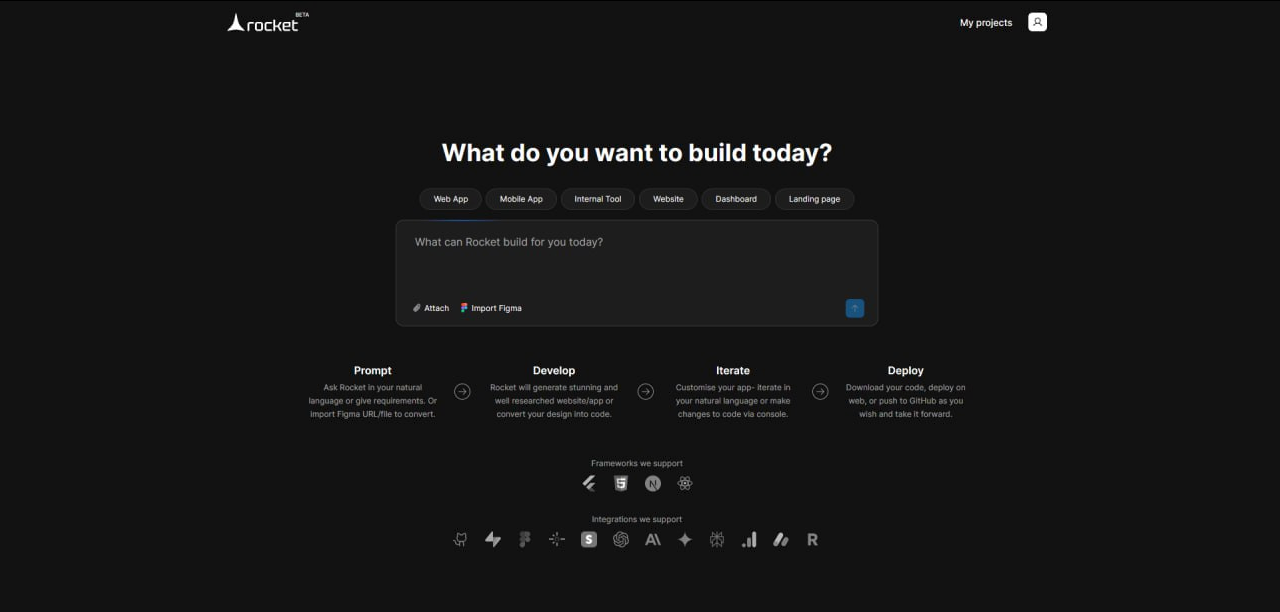Pick the Dashboard category chip
The height and width of the screenshot is (612, 1280).
pos(736,199)
